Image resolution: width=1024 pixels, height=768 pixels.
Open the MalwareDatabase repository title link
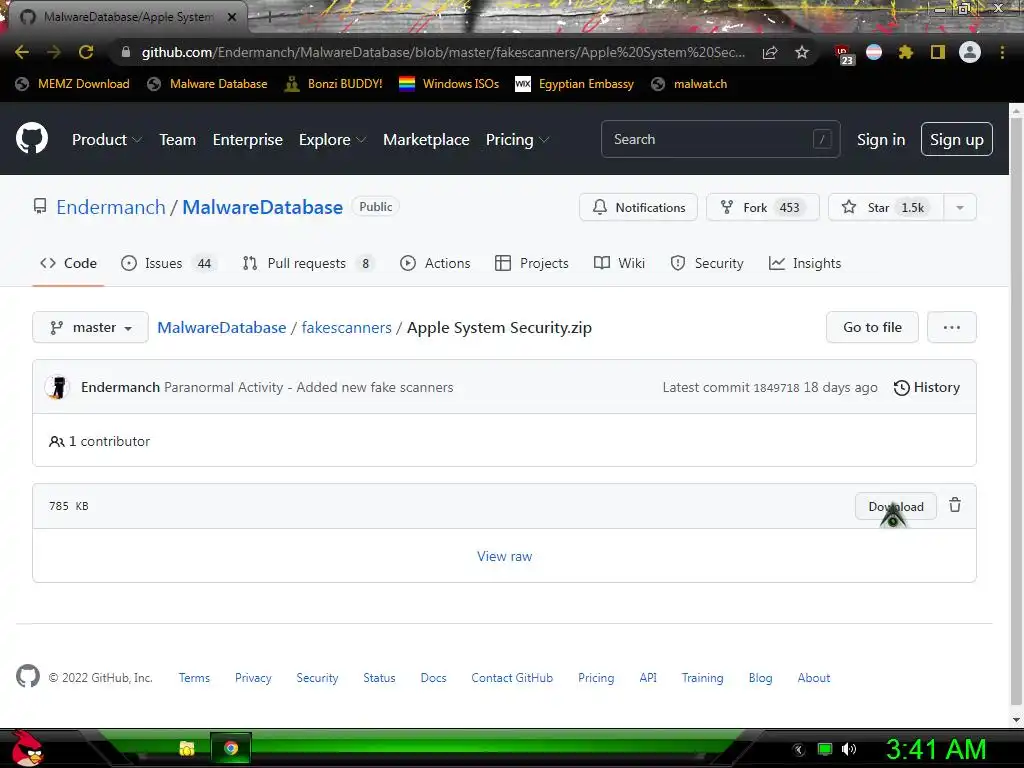[x=263, y=207]
